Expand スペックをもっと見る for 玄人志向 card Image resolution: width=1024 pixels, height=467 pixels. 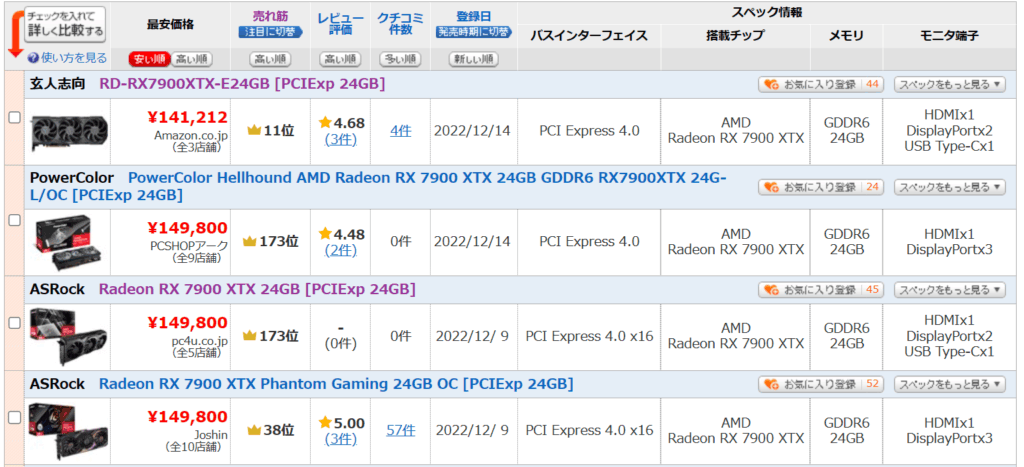pos(950,85)
